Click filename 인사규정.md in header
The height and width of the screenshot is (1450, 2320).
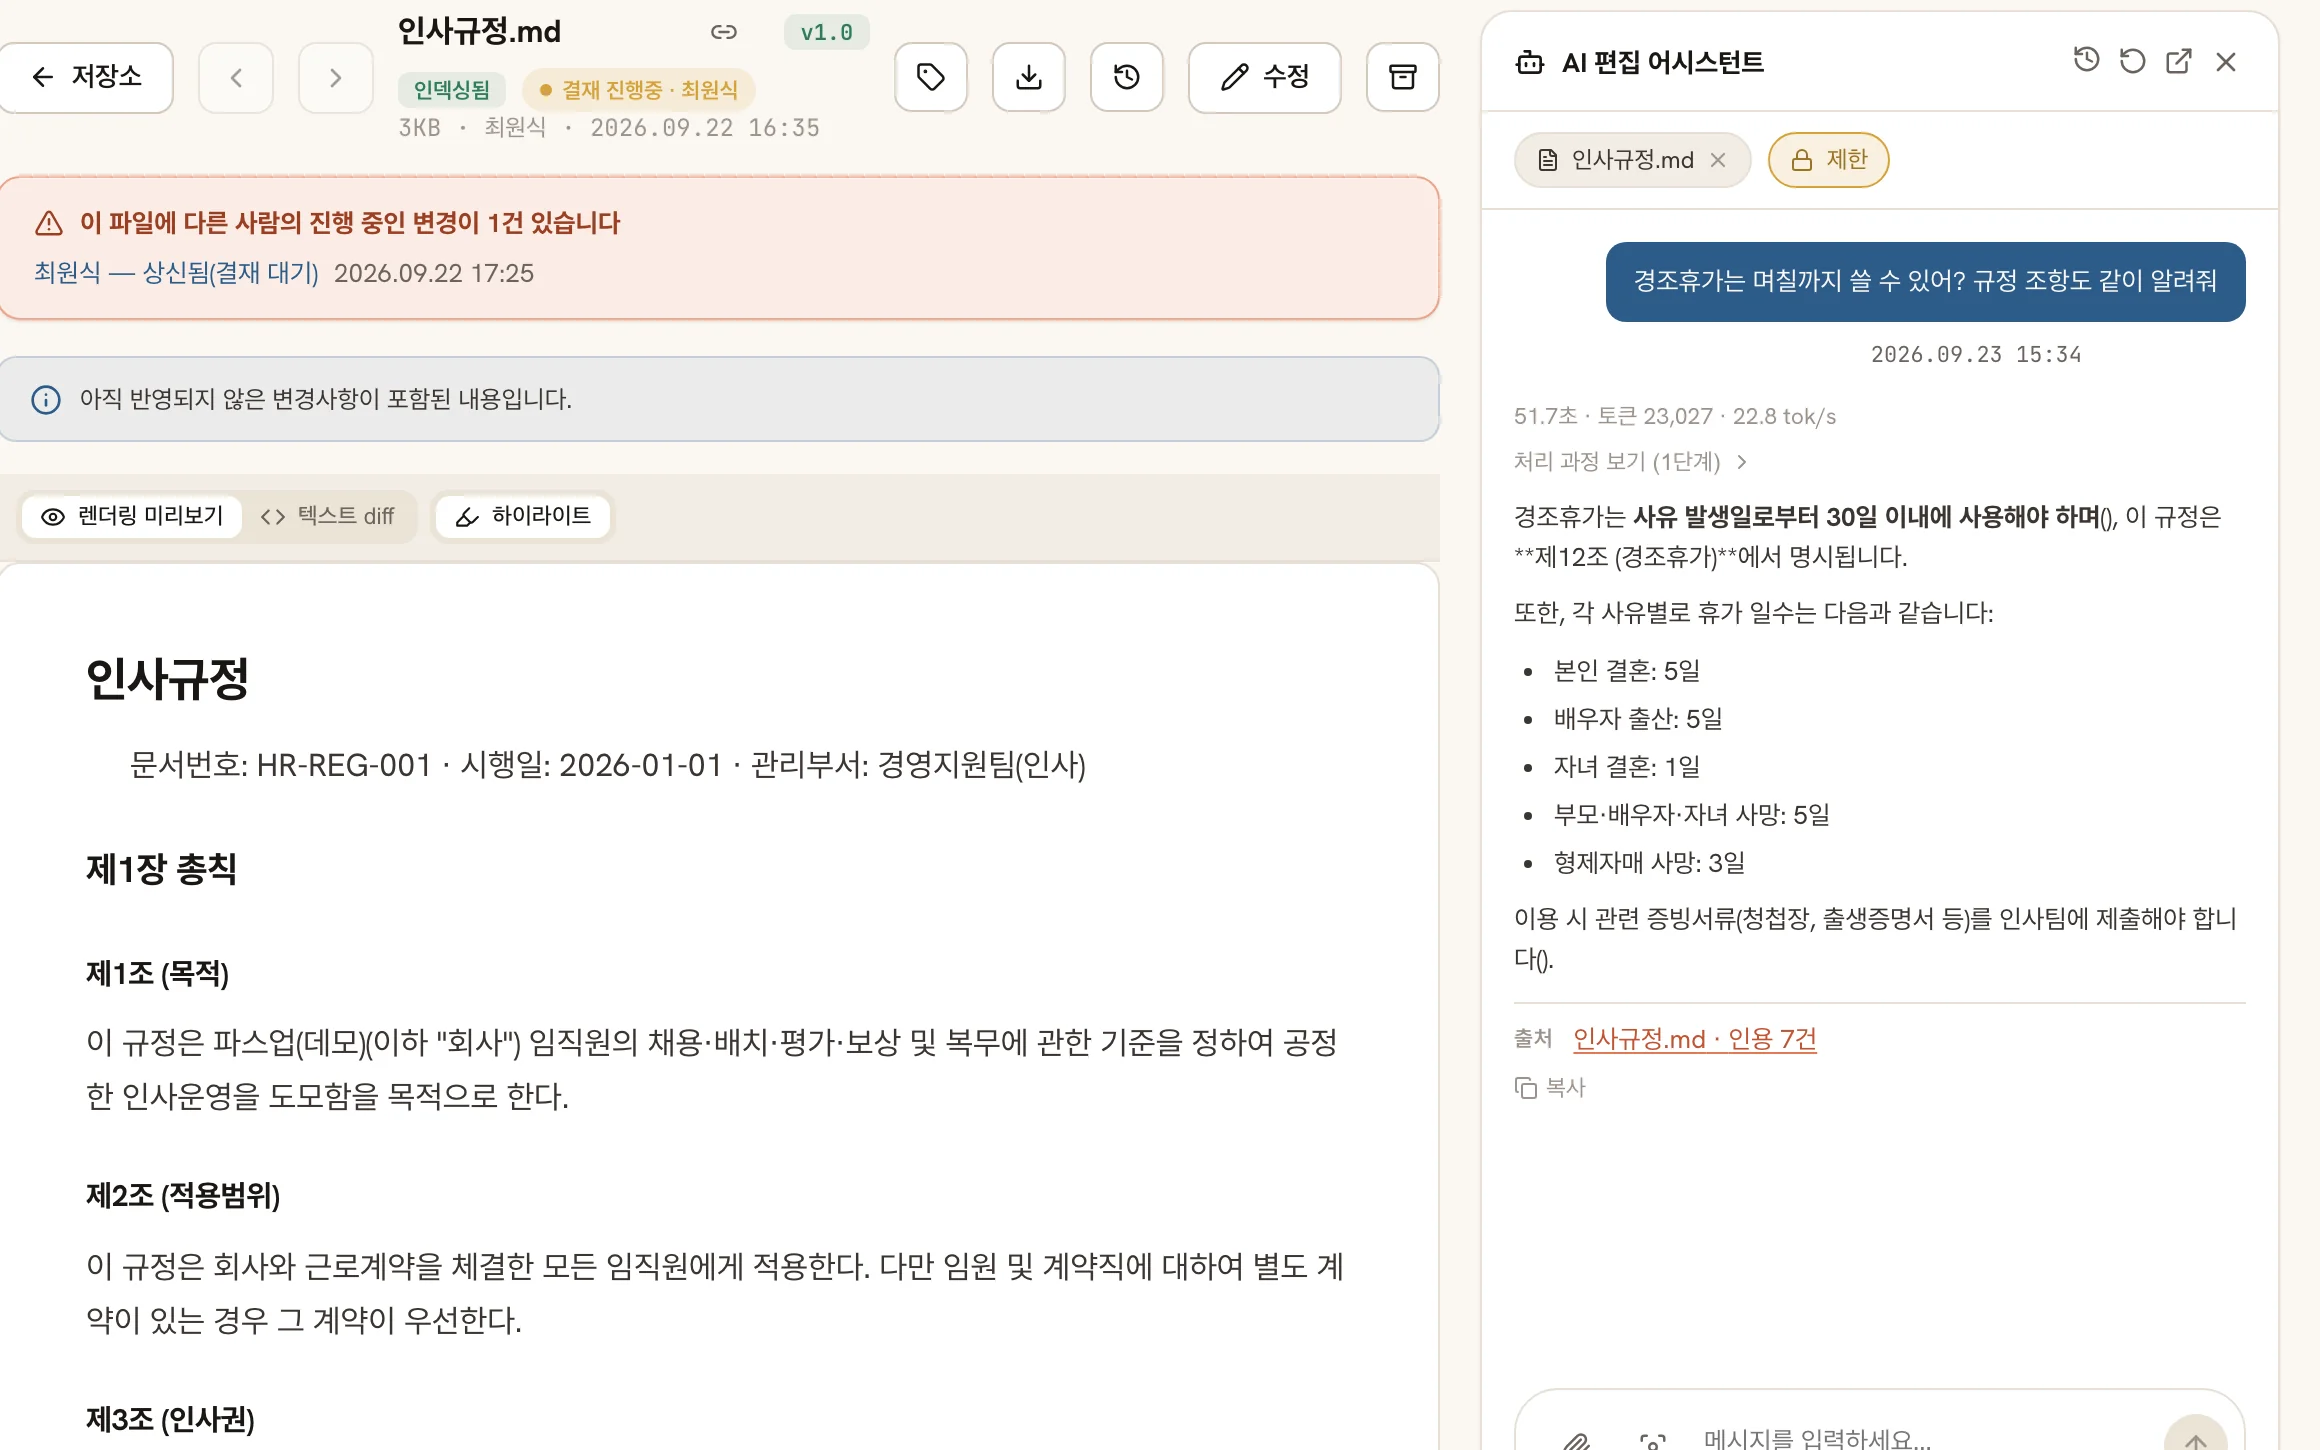pos(479,31)
